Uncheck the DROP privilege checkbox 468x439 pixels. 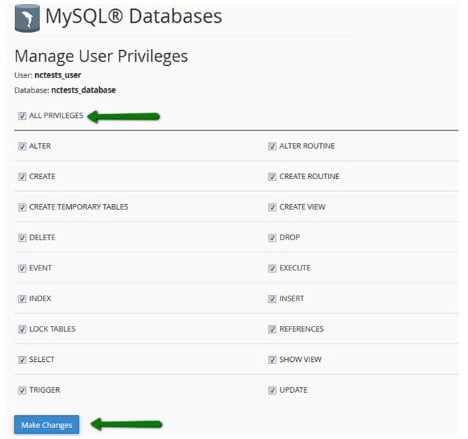pyautogui.click(x=272, y=237)
